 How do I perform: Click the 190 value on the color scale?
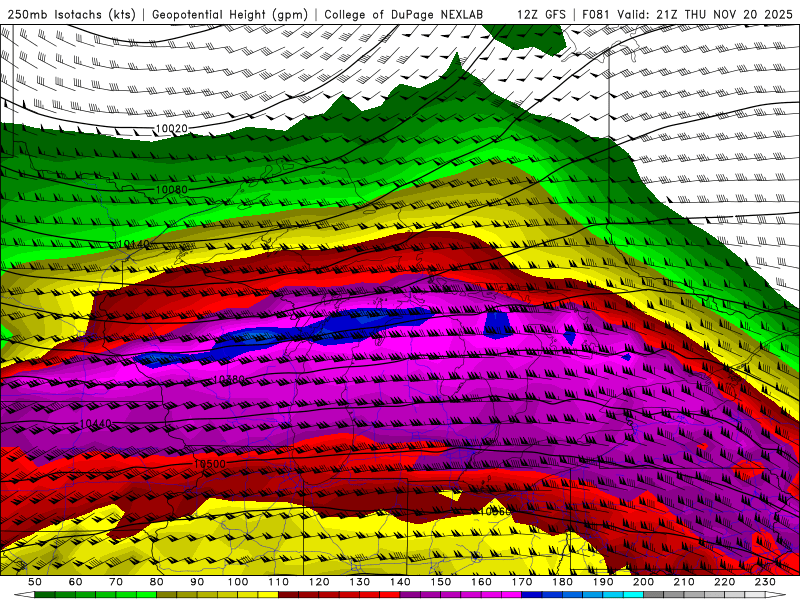603,582
